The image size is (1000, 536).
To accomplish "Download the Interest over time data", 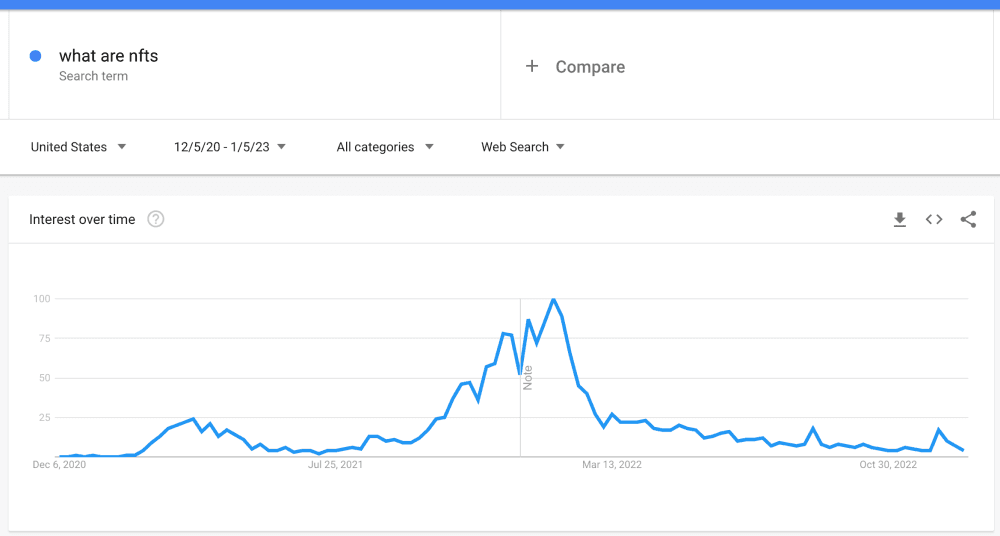I will click(x=899, y=220).
